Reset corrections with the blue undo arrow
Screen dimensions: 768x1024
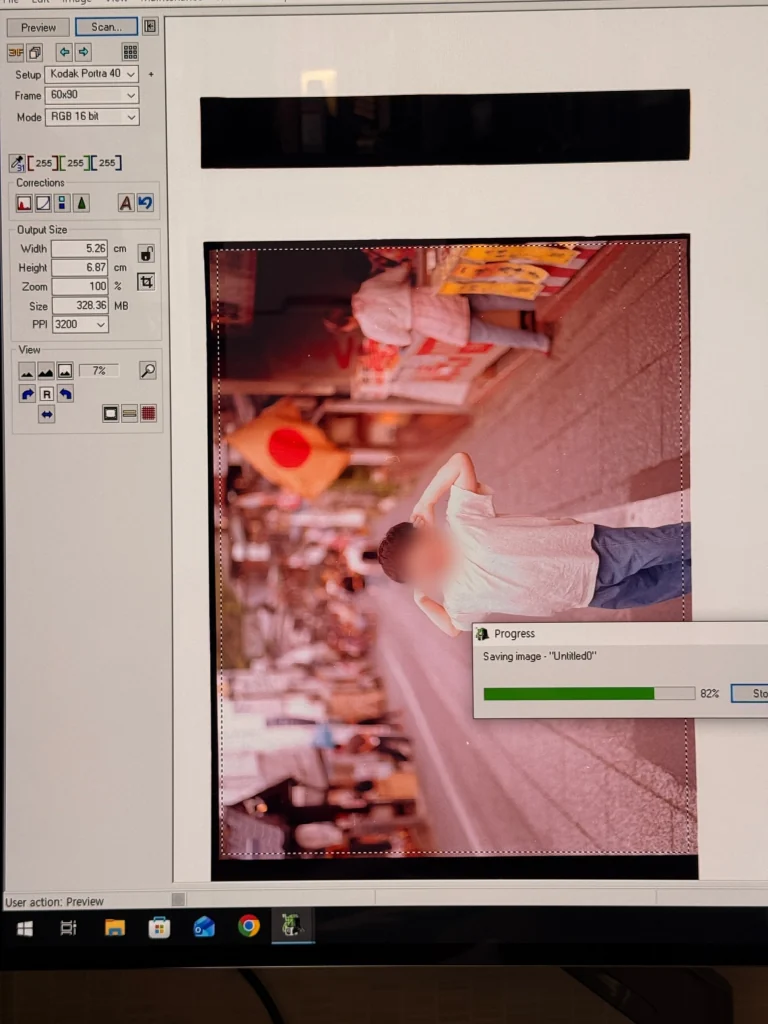(145, 203)
